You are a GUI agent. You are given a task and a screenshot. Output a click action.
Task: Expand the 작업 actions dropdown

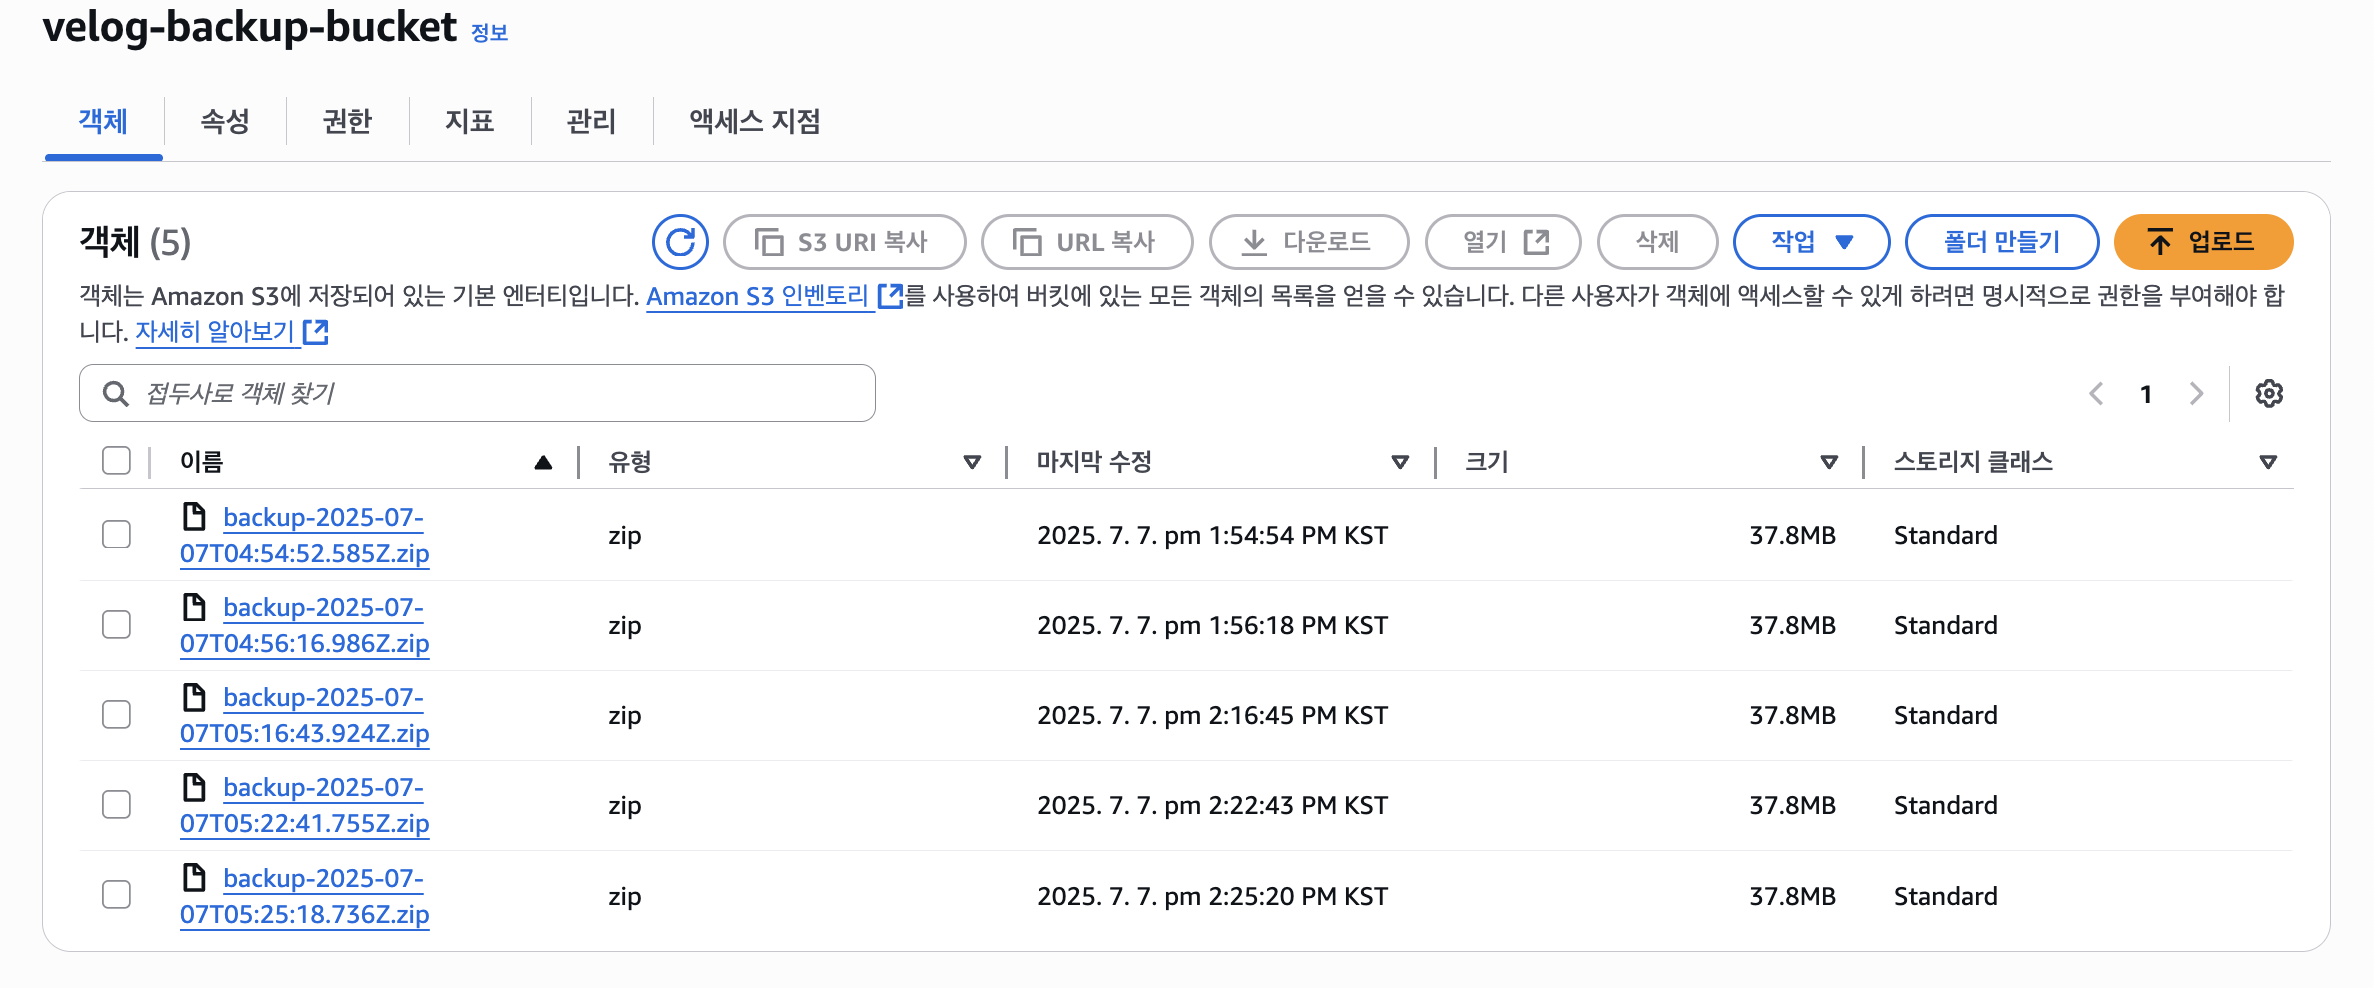click(1811, 242)
